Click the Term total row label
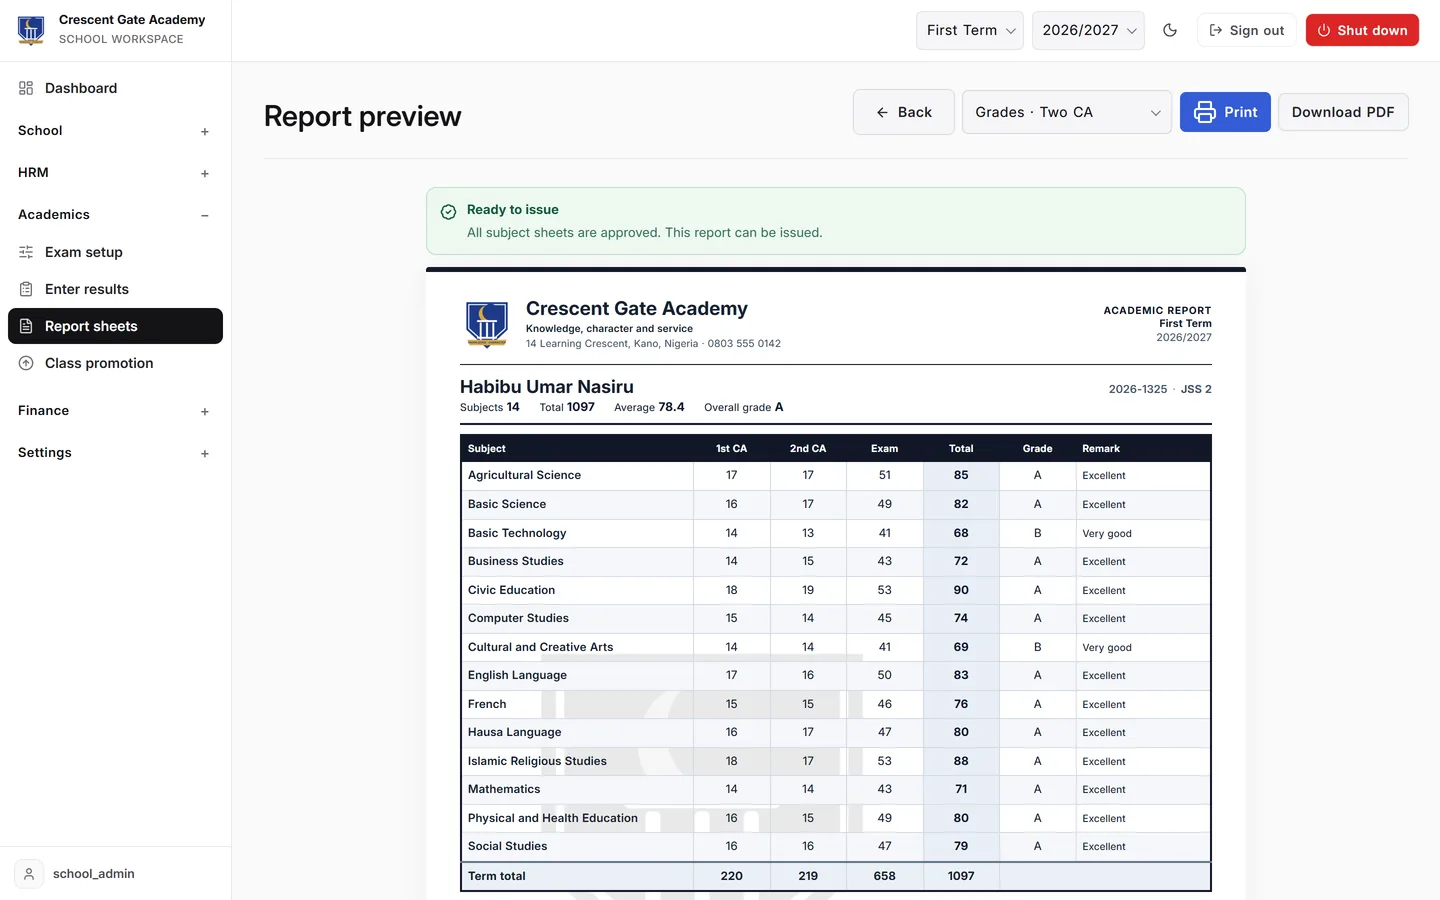The width and height of the screenshot is (1440, 900). (x=497, y=876)
